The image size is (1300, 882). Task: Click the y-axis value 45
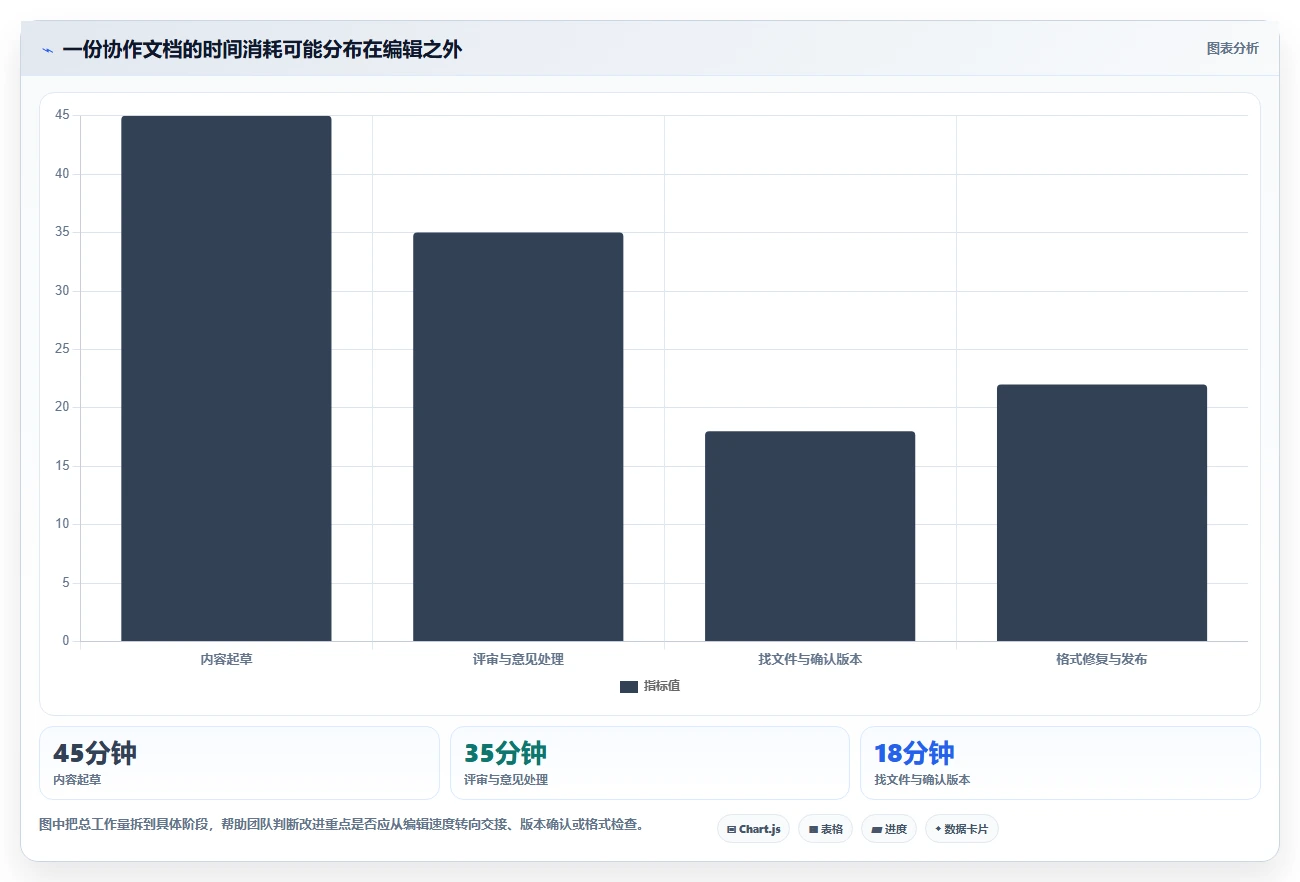pos(63,115)
